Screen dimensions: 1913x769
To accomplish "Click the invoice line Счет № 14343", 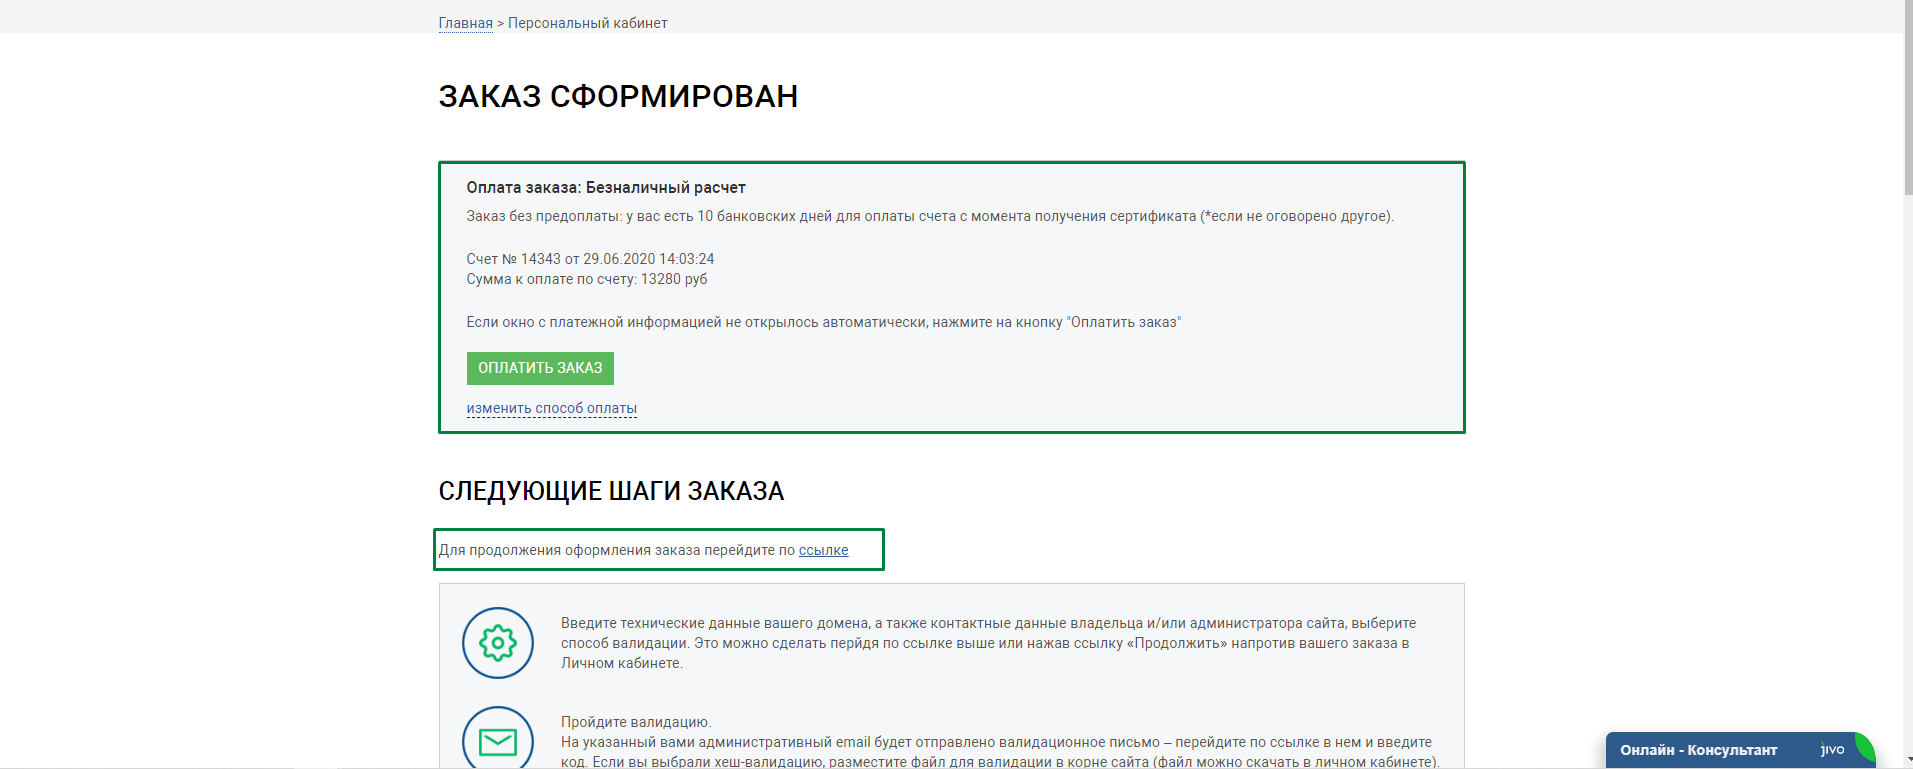I will tap(590, 259).
